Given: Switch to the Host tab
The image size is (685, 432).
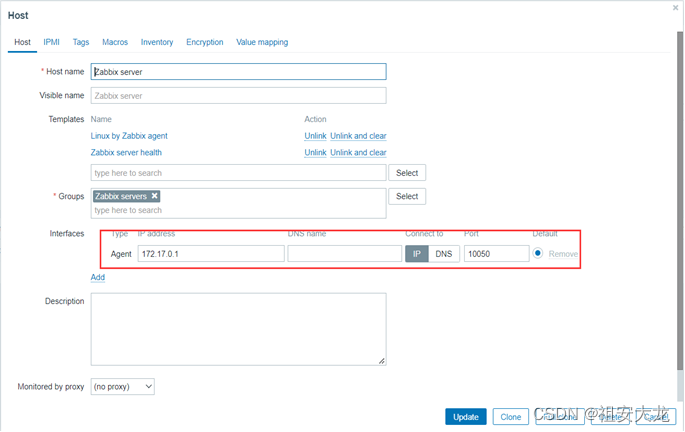Looking at the screenshot, I should [22, 42].
